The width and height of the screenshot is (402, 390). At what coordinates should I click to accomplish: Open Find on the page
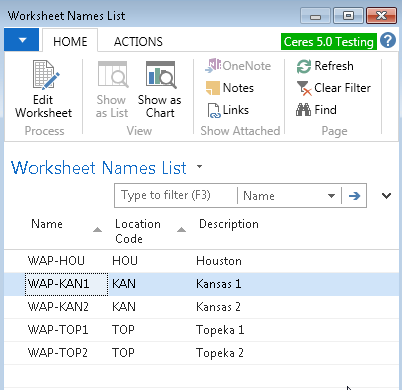(x=316, y=110)
